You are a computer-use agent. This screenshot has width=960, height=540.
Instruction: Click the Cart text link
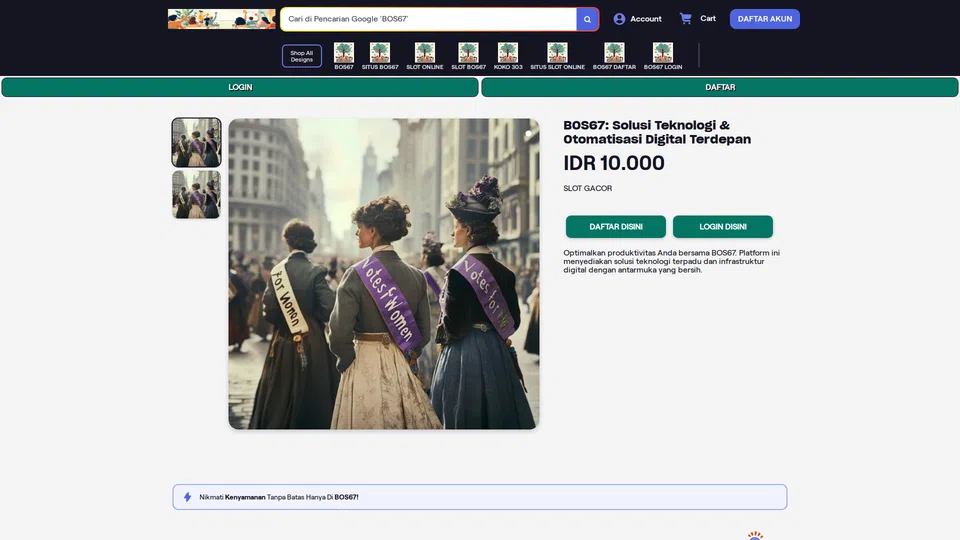click(708, 18)
